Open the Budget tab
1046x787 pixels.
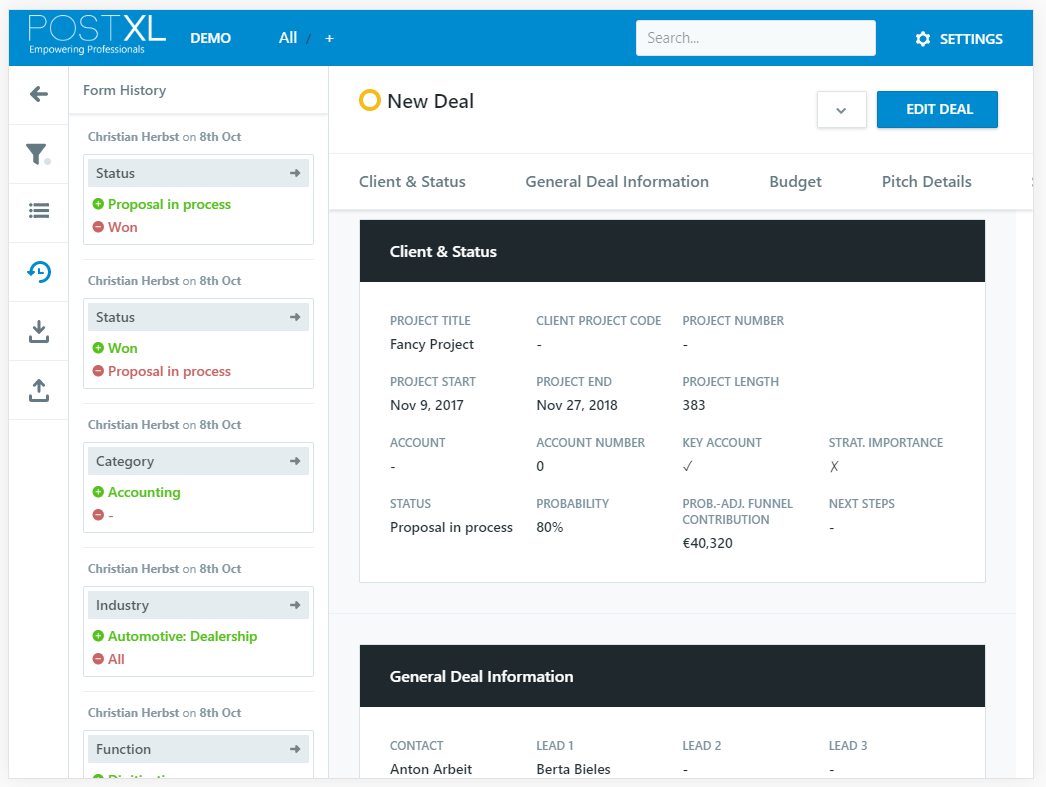[795, 182]
